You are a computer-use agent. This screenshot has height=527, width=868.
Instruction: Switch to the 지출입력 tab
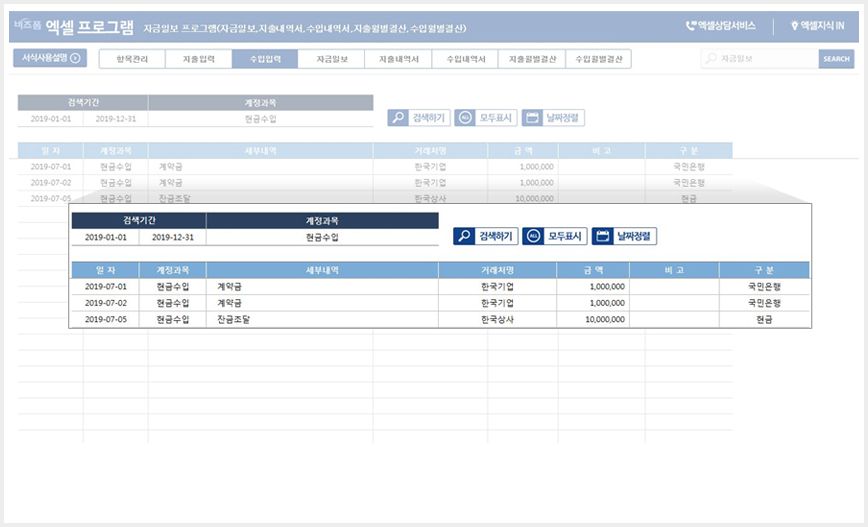(198, 59)
